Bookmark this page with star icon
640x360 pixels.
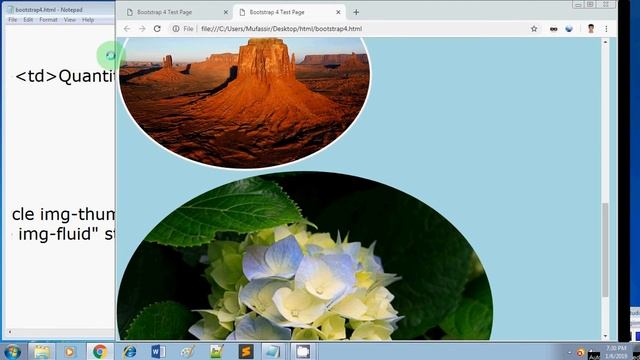click(x=534, y=29)
